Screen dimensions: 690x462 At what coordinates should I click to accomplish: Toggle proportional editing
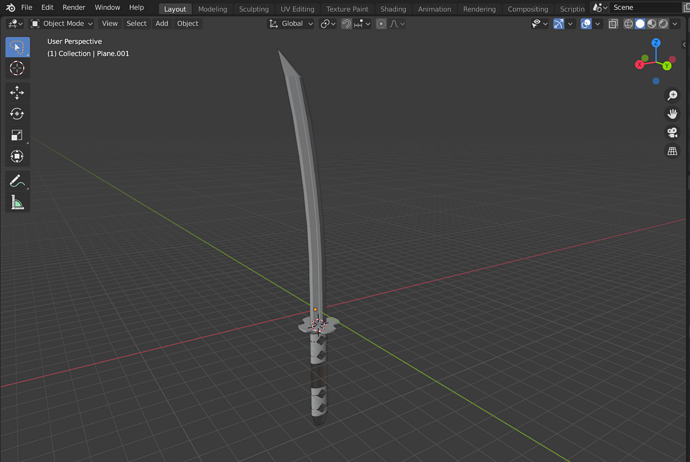381,24
